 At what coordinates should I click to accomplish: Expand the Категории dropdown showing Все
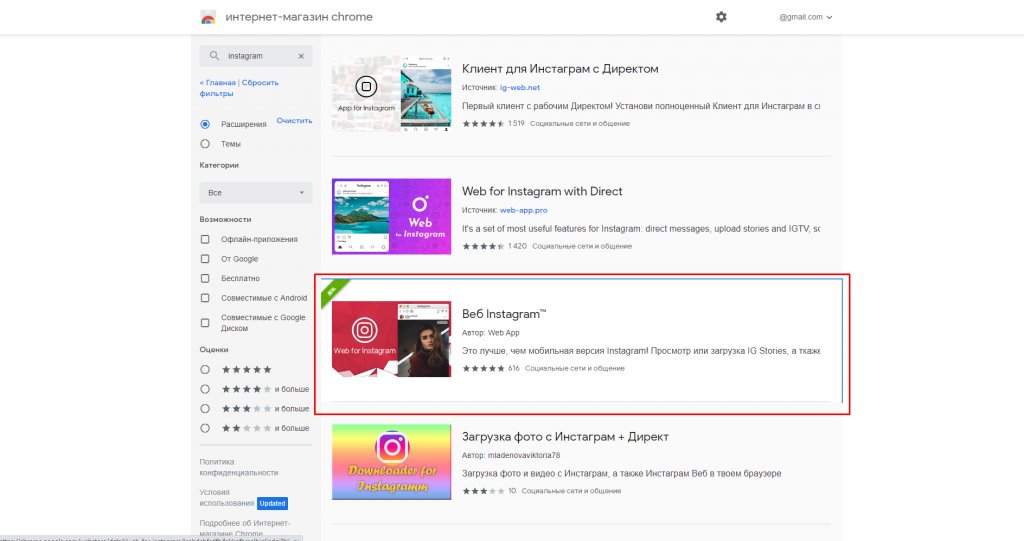pyautogui.click(x=255, y=192)
